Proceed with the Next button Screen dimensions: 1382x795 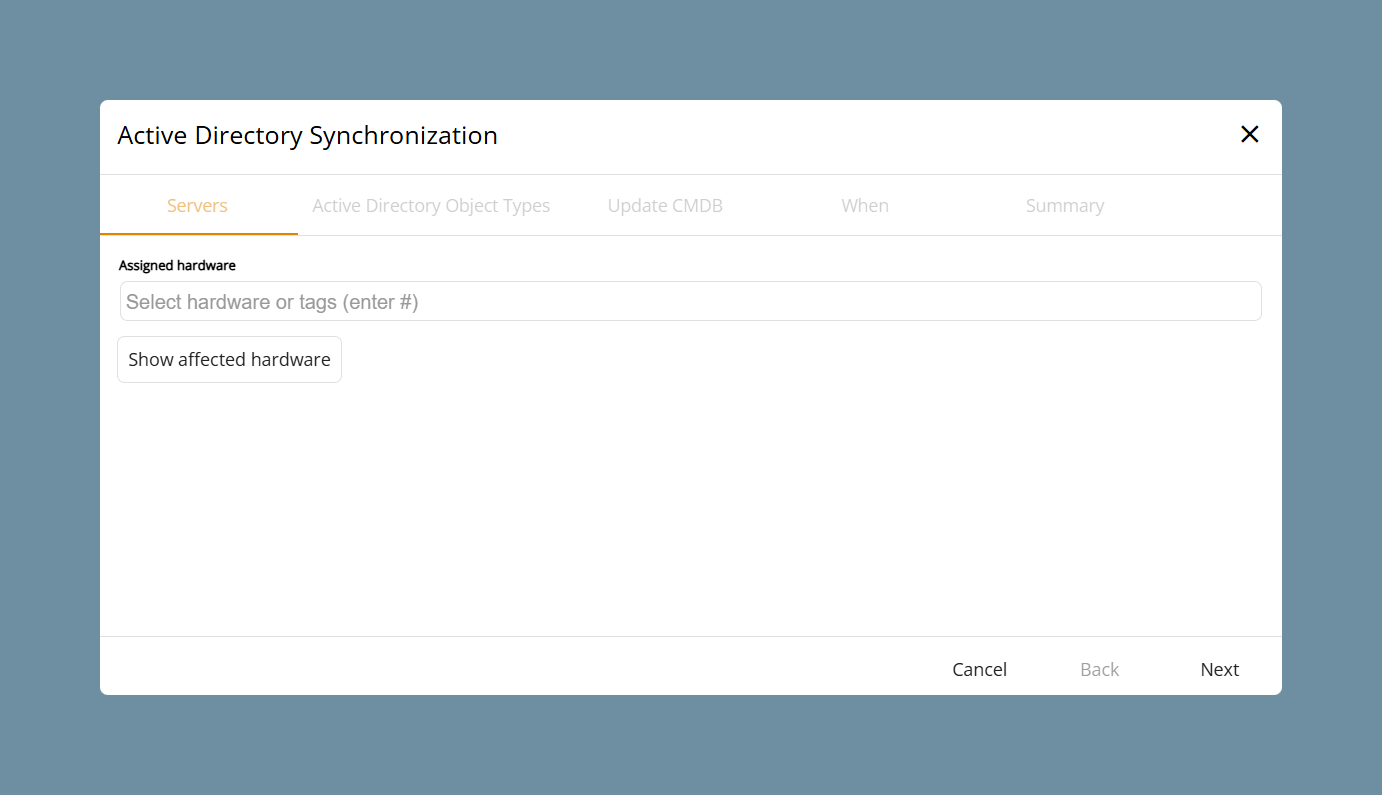click(x=1219, y=669)
